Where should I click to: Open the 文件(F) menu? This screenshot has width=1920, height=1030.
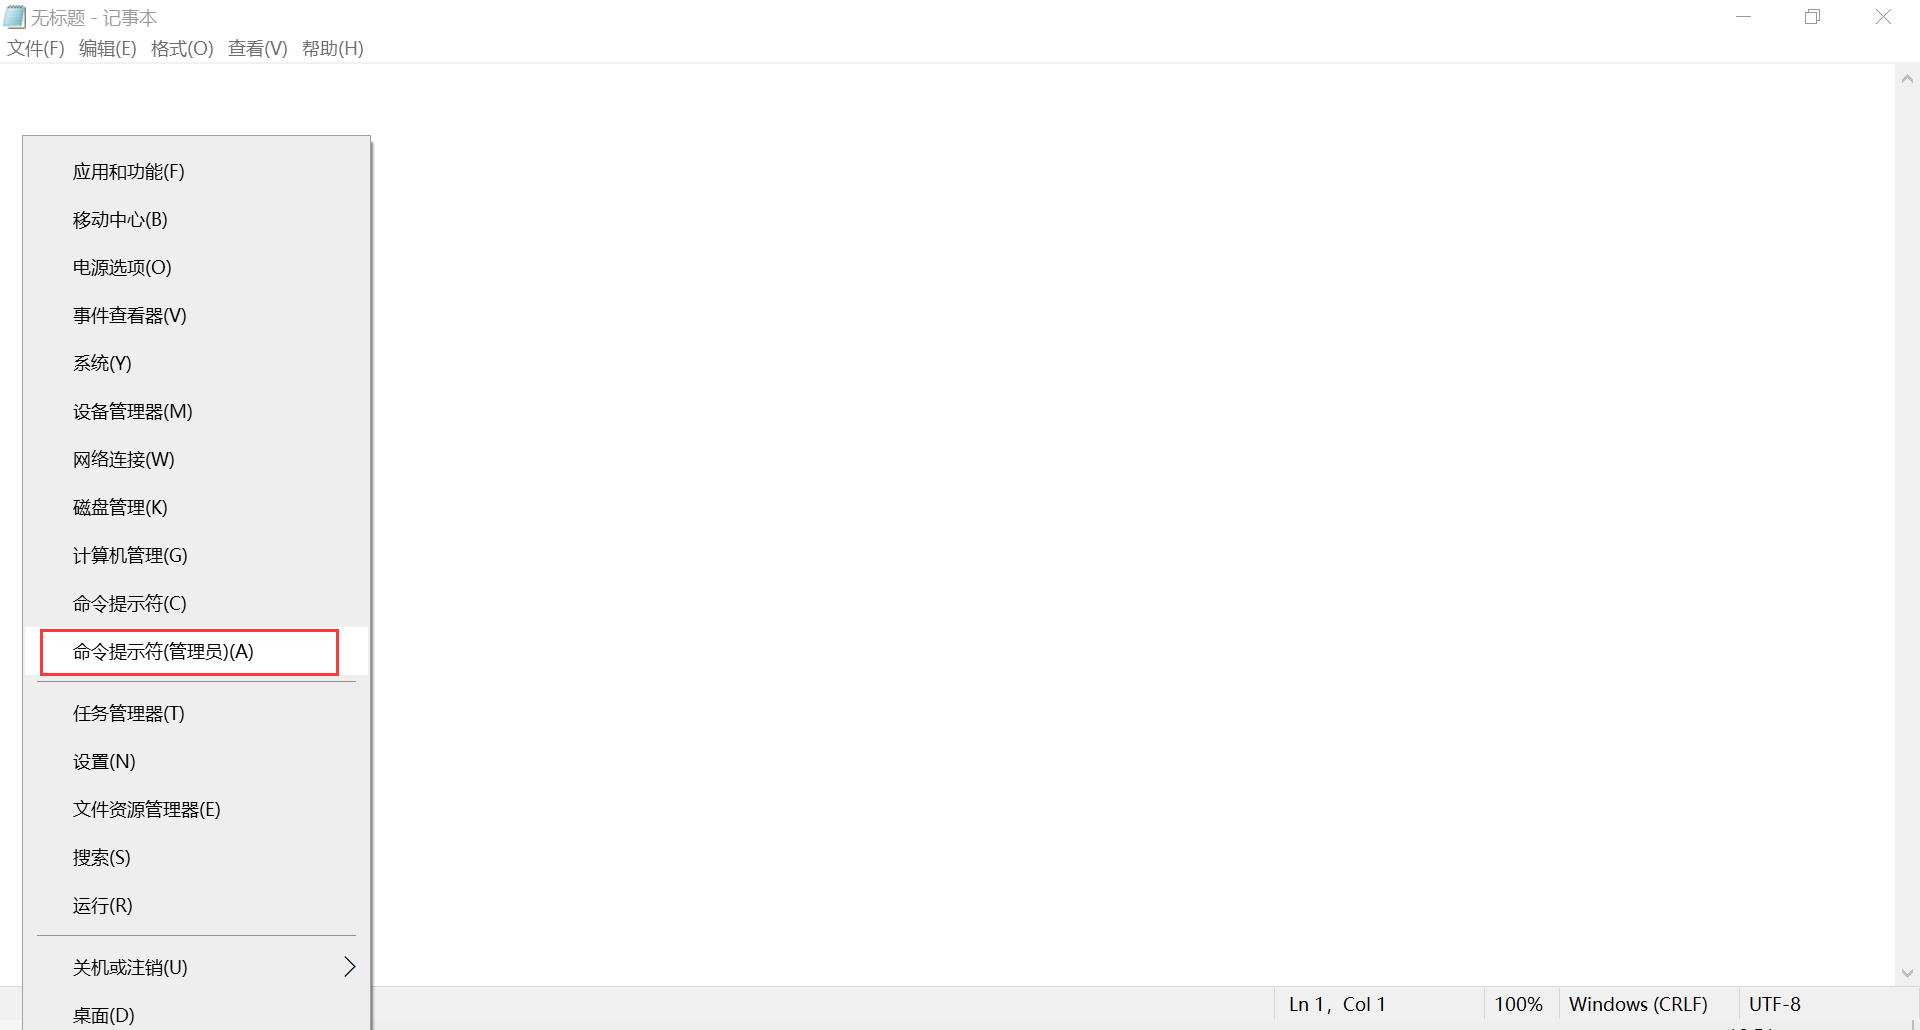click(x=36, y=48)
